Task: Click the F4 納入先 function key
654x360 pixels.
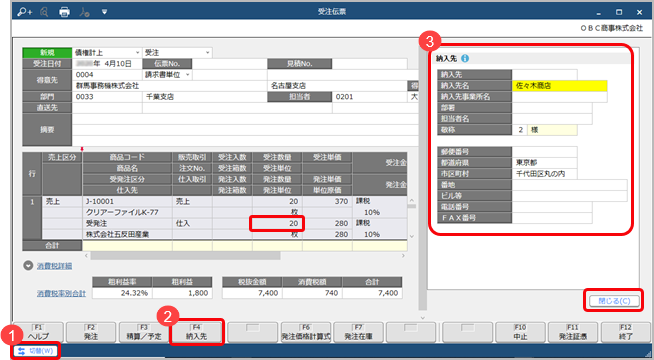Action: [x=196, y=332]
